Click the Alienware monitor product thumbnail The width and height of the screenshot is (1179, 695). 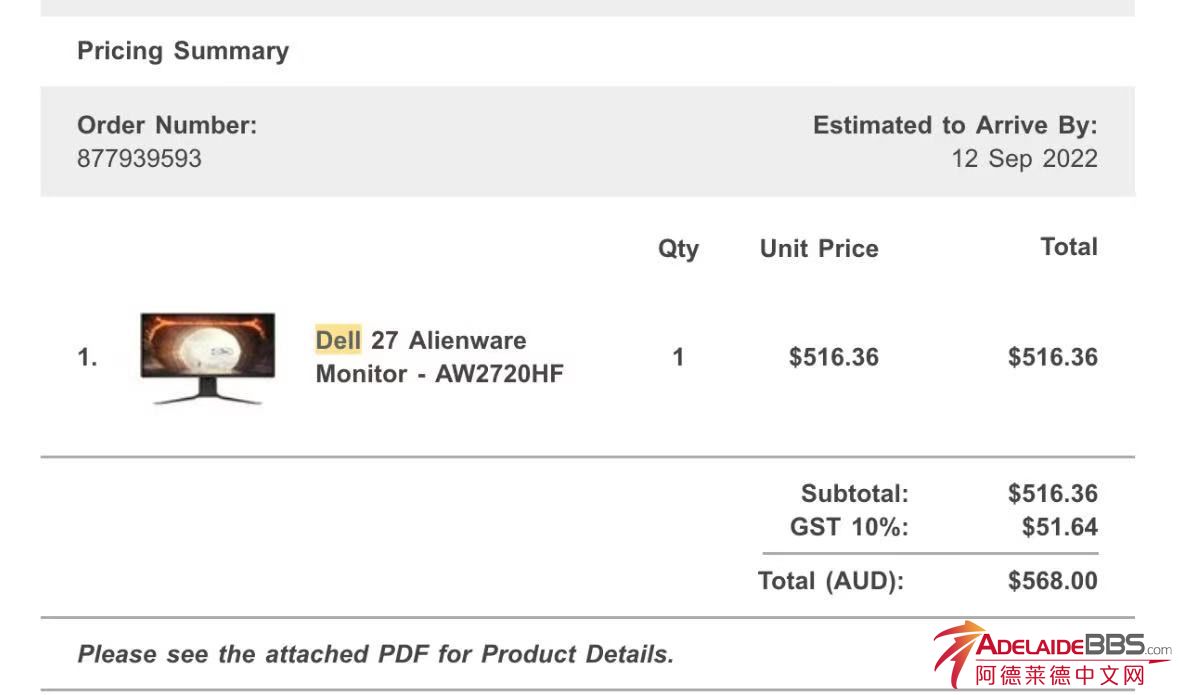tap(207, 357)
